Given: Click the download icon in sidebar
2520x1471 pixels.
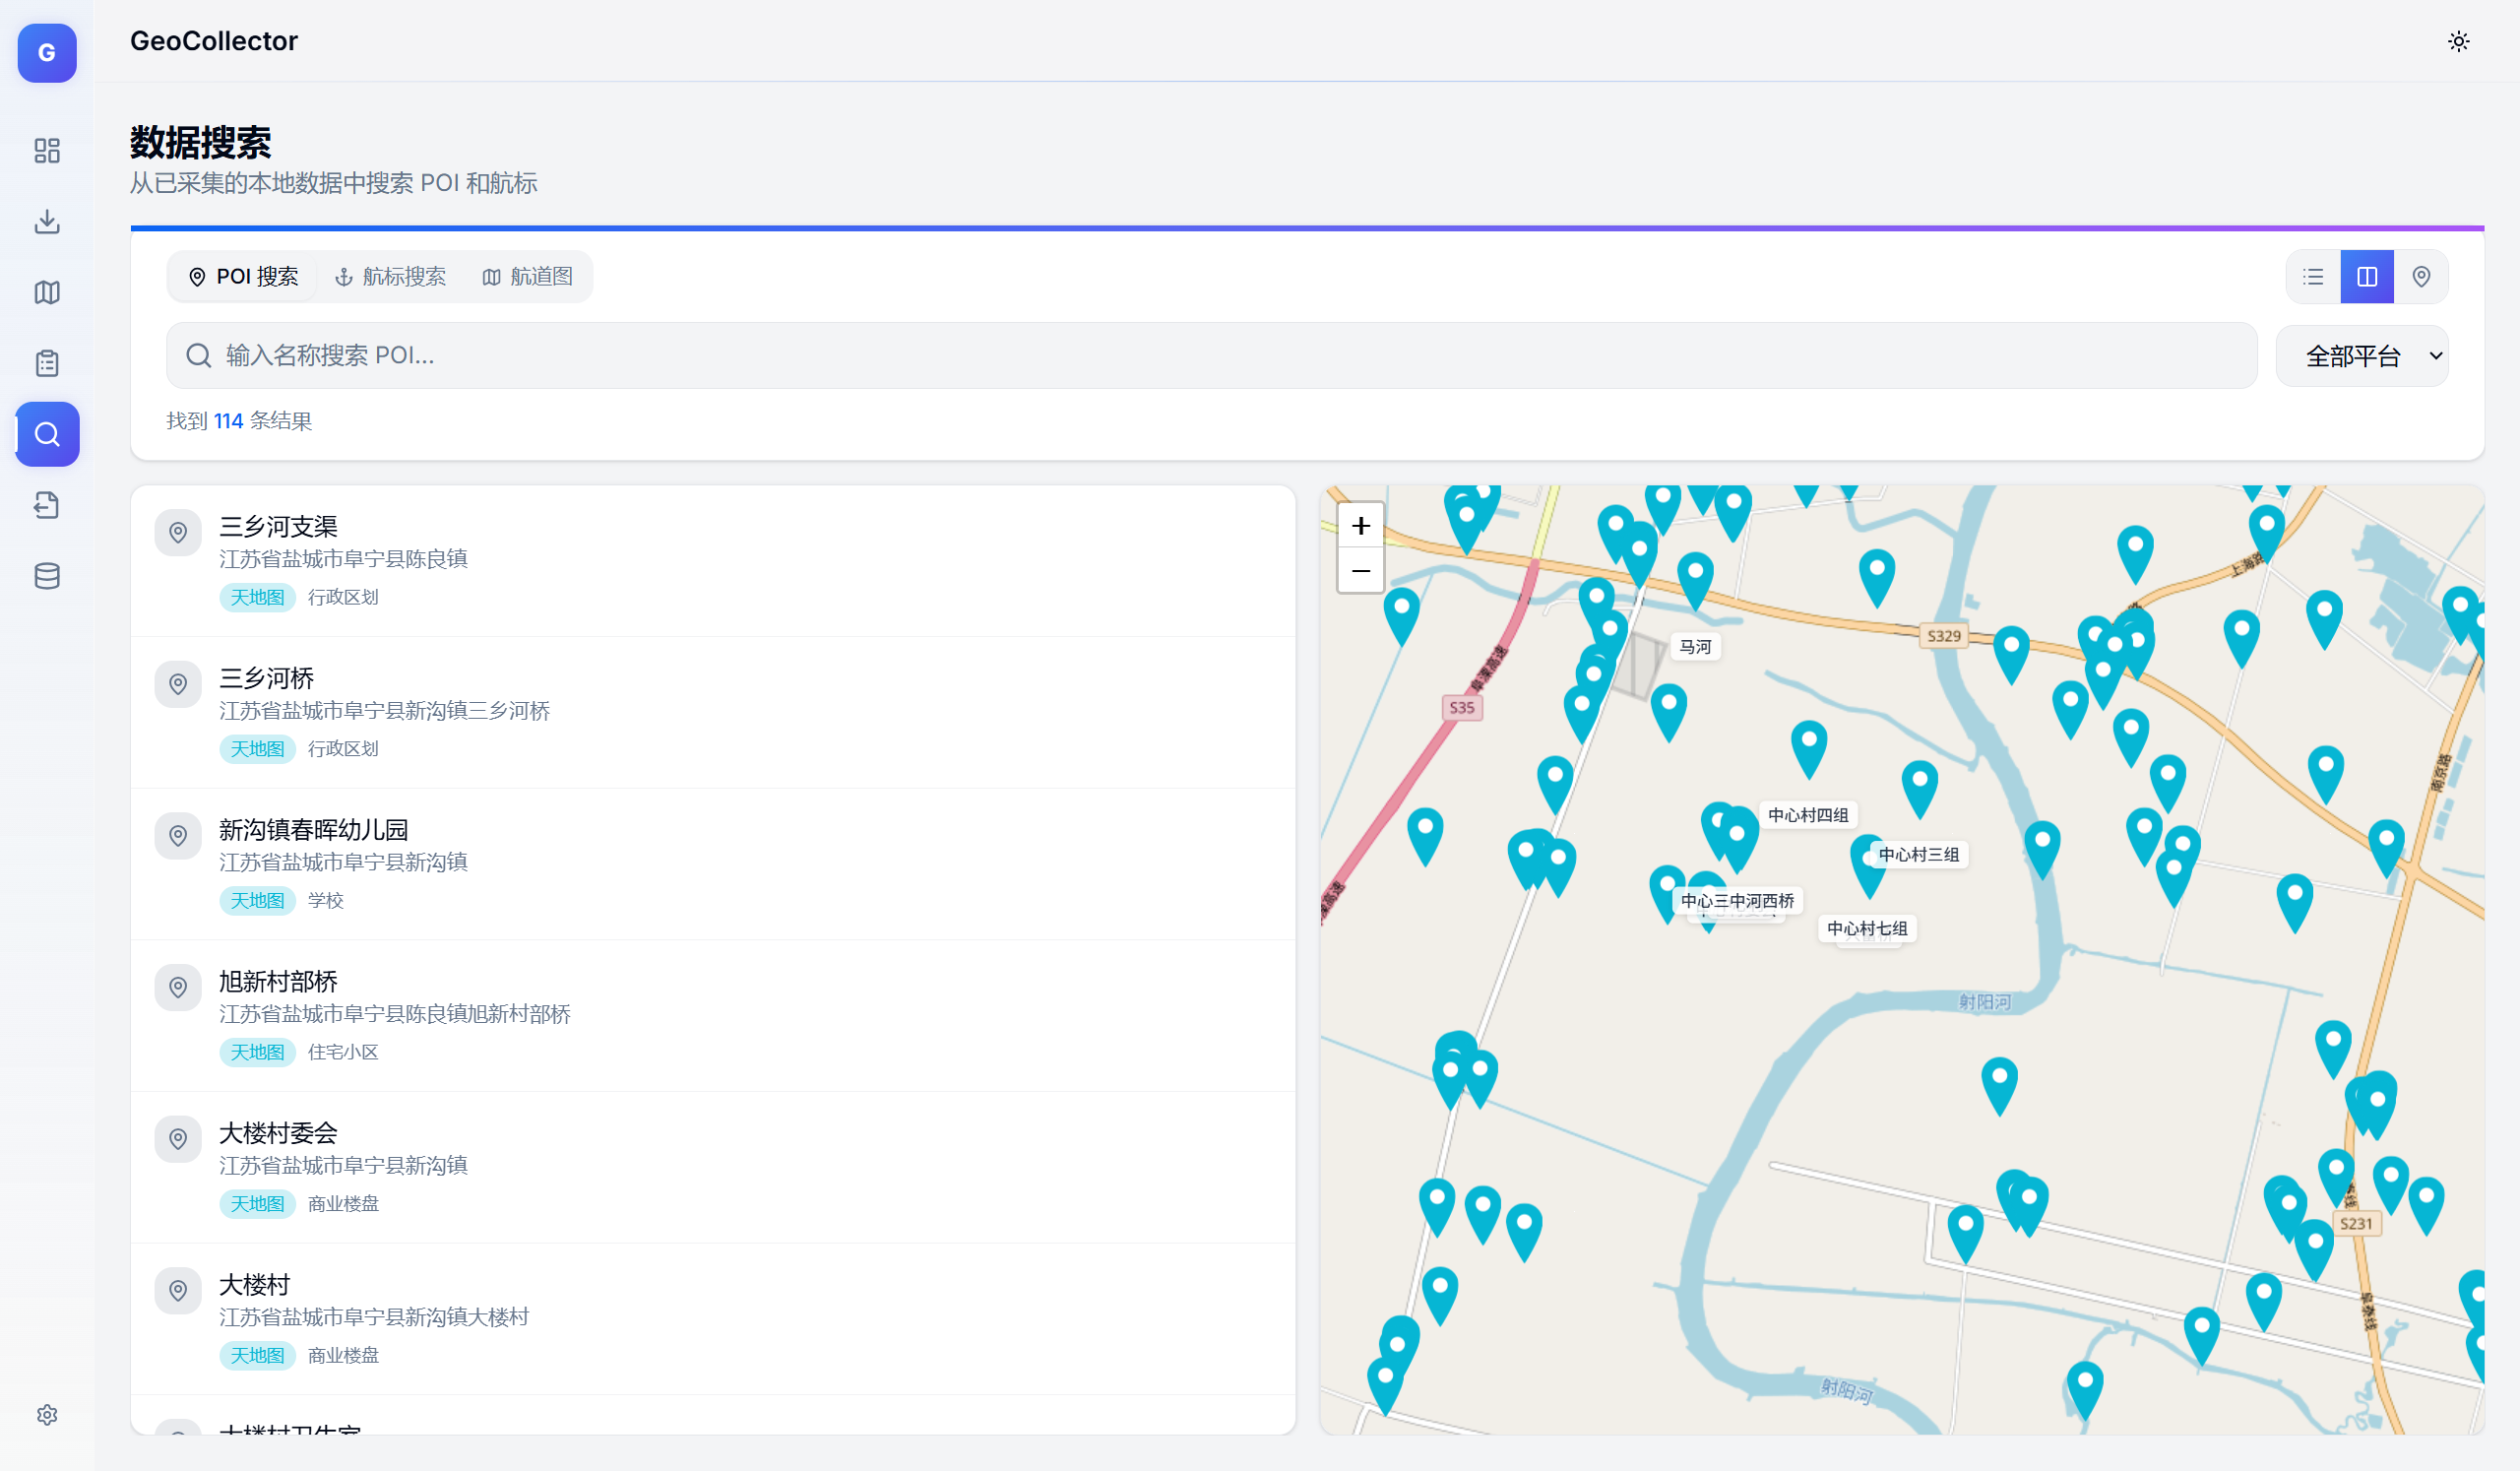Looking at the screenshot, I should (47, 221).
